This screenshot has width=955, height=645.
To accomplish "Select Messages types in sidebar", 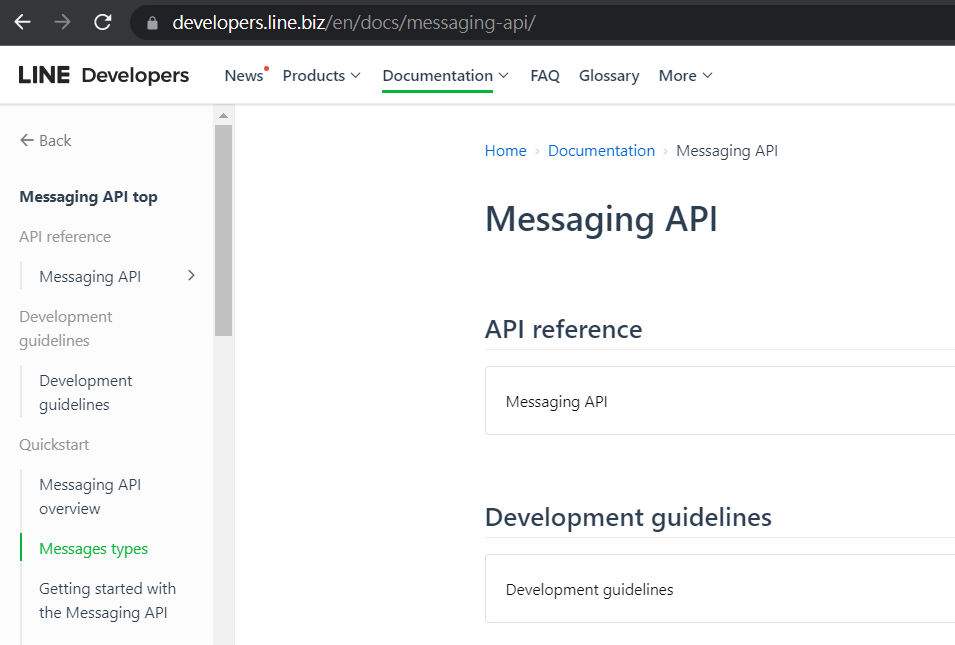I will click(93, 549).
